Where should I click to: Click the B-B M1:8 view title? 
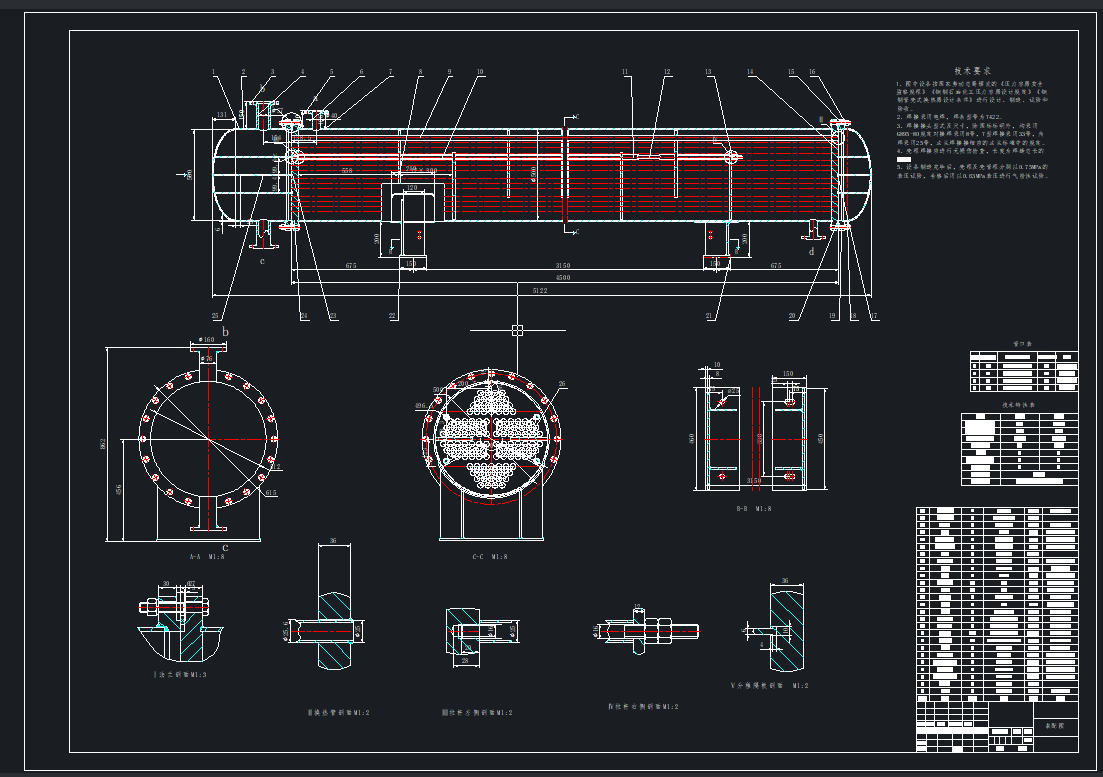point(754,508)
